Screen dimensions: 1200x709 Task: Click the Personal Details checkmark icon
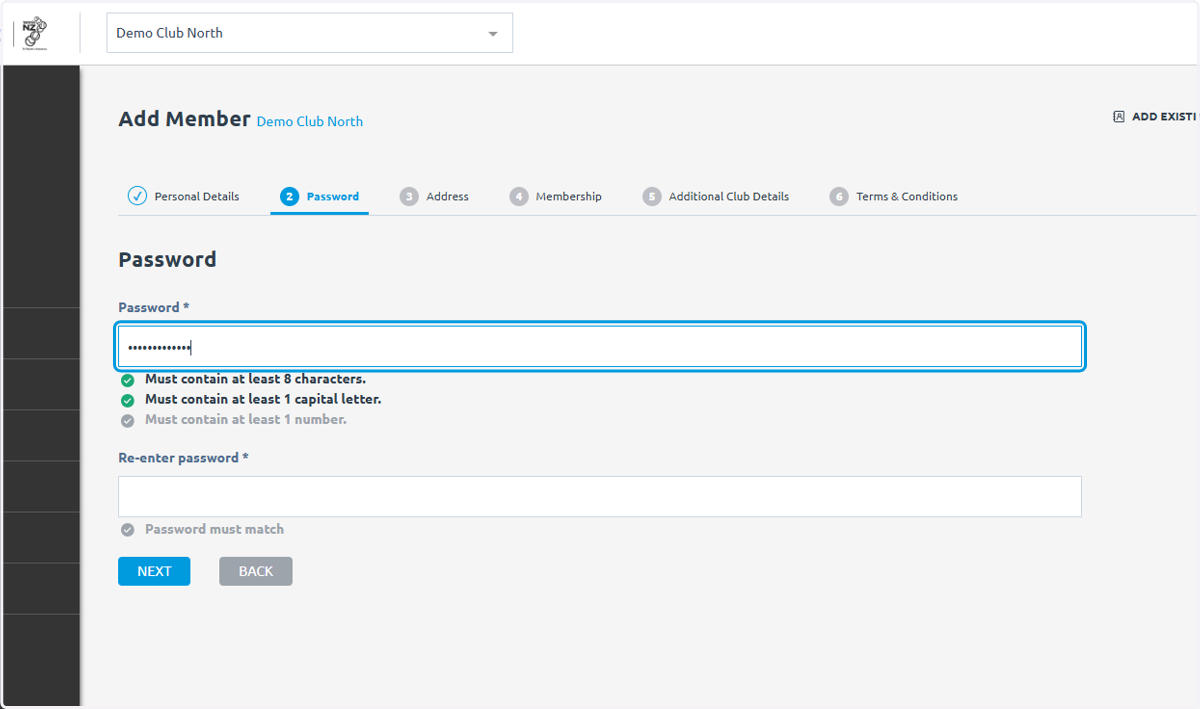point(138,196)
